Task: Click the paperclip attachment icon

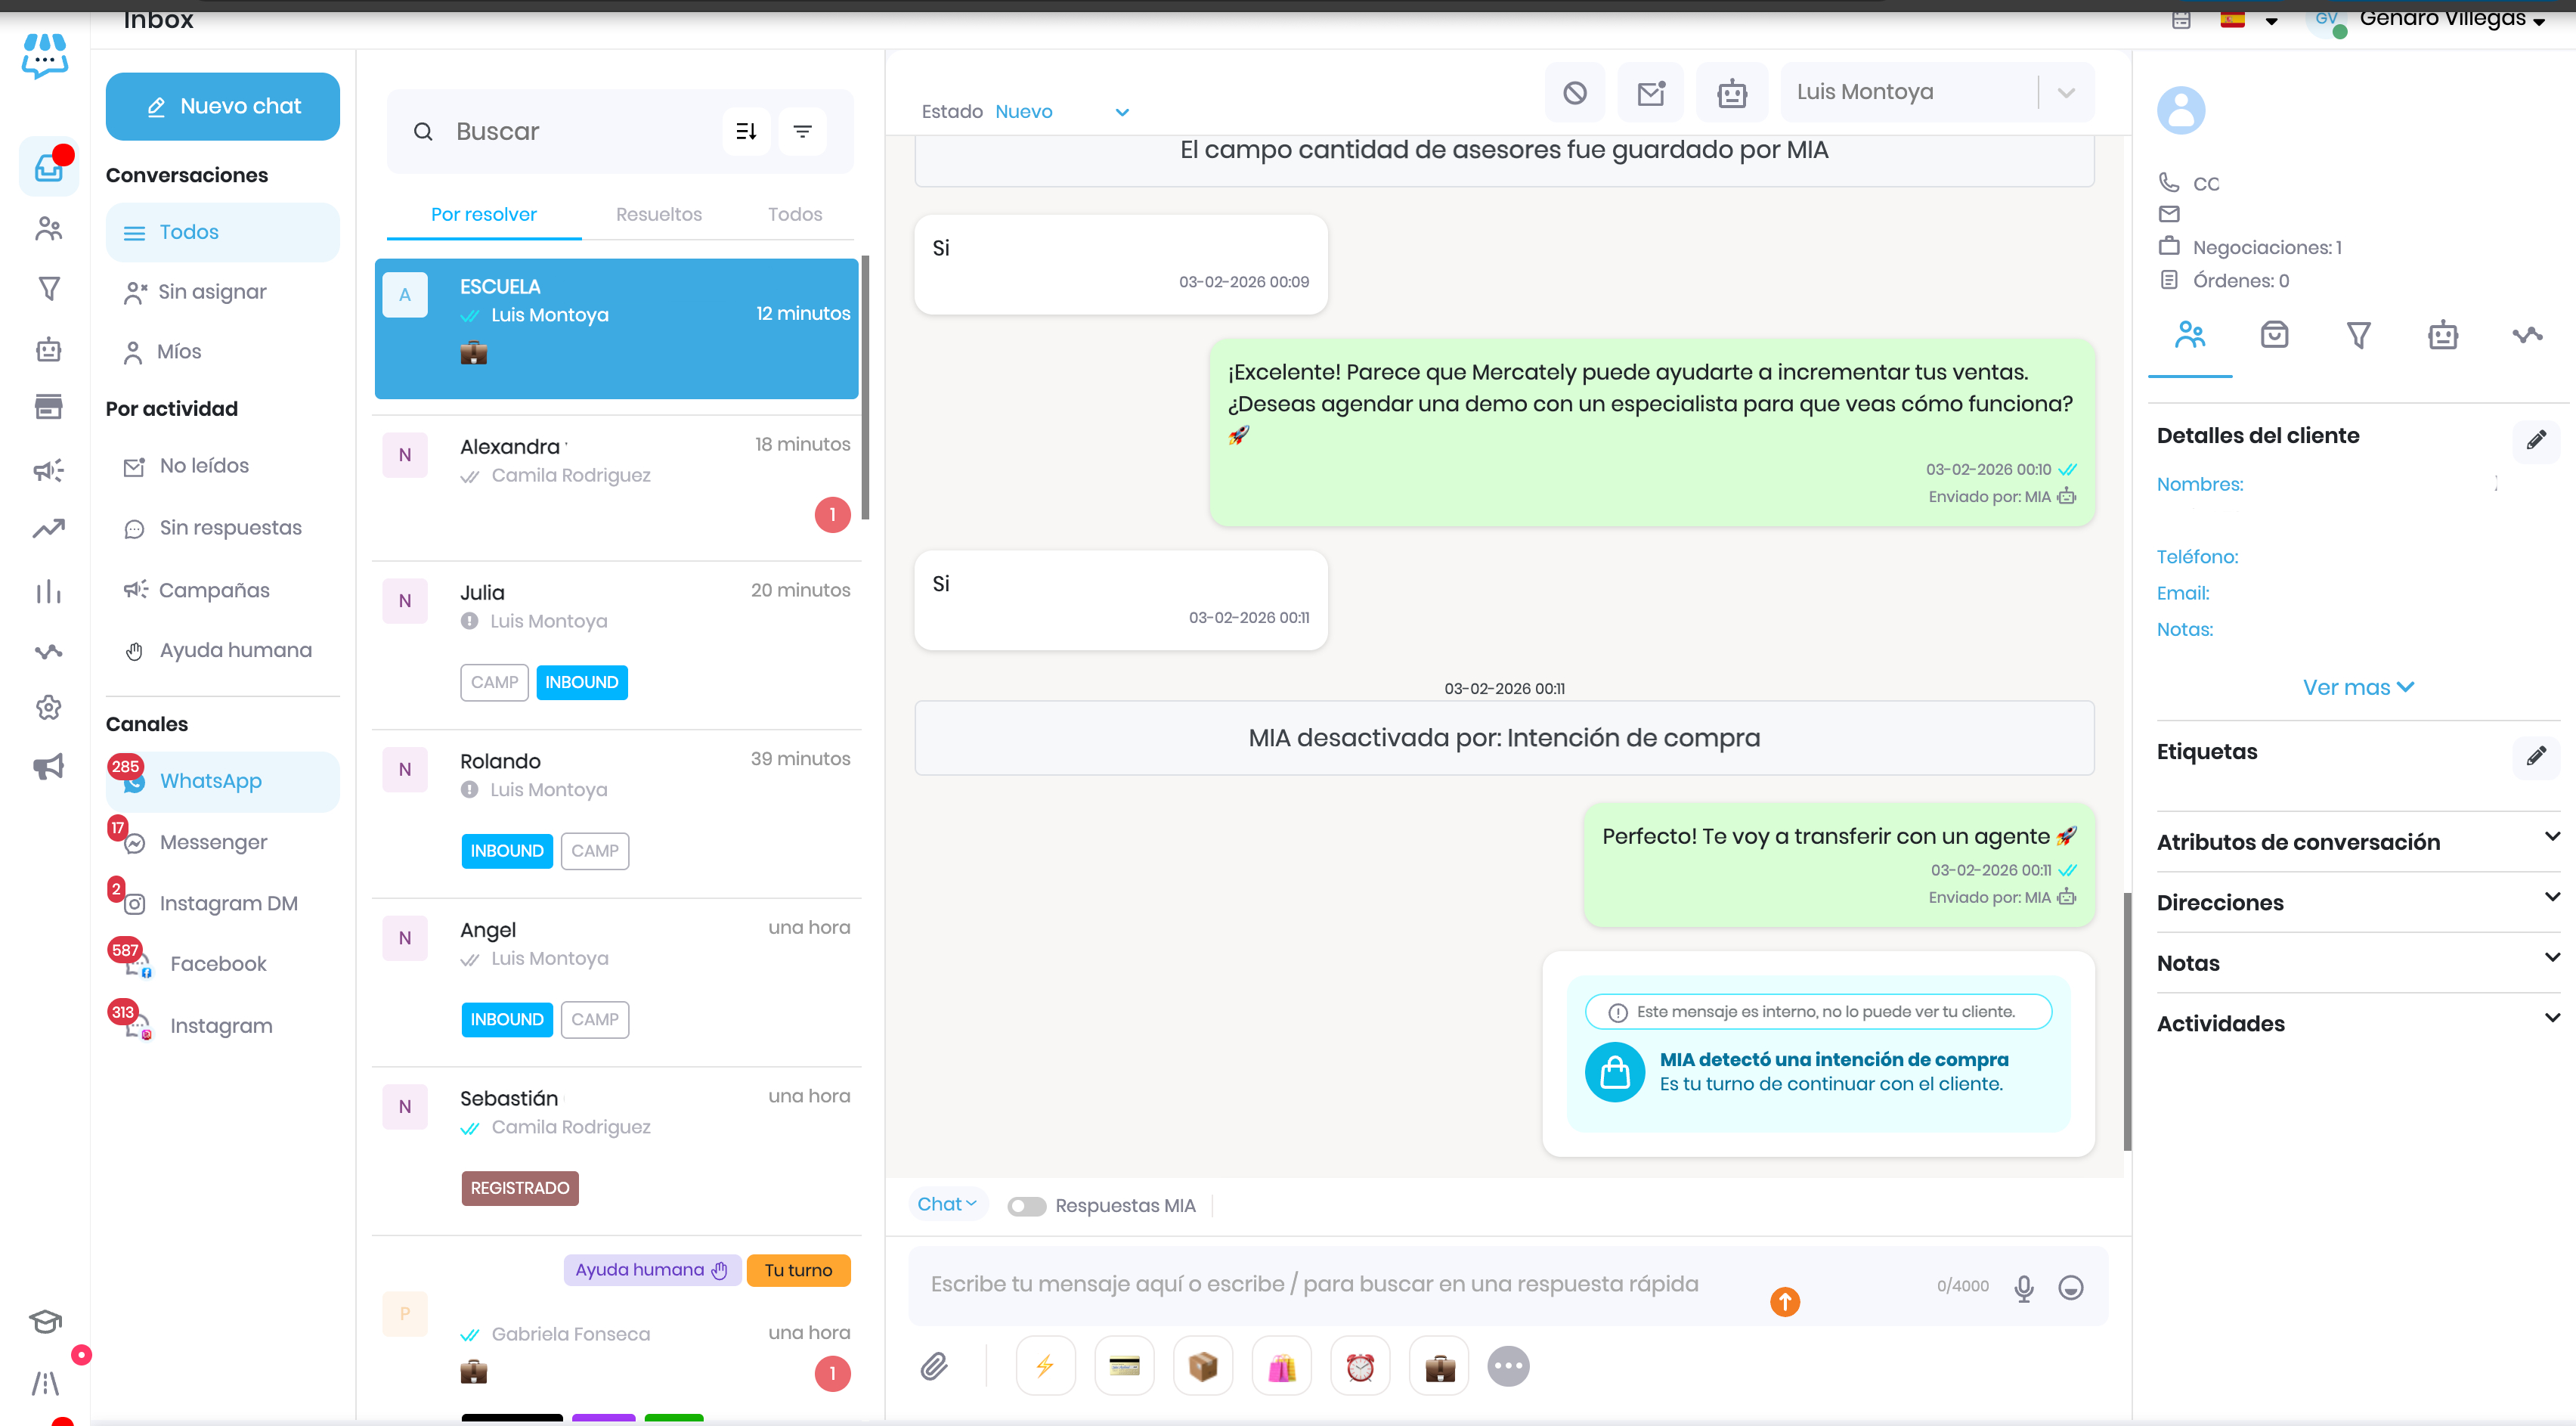Action: 934,1365
